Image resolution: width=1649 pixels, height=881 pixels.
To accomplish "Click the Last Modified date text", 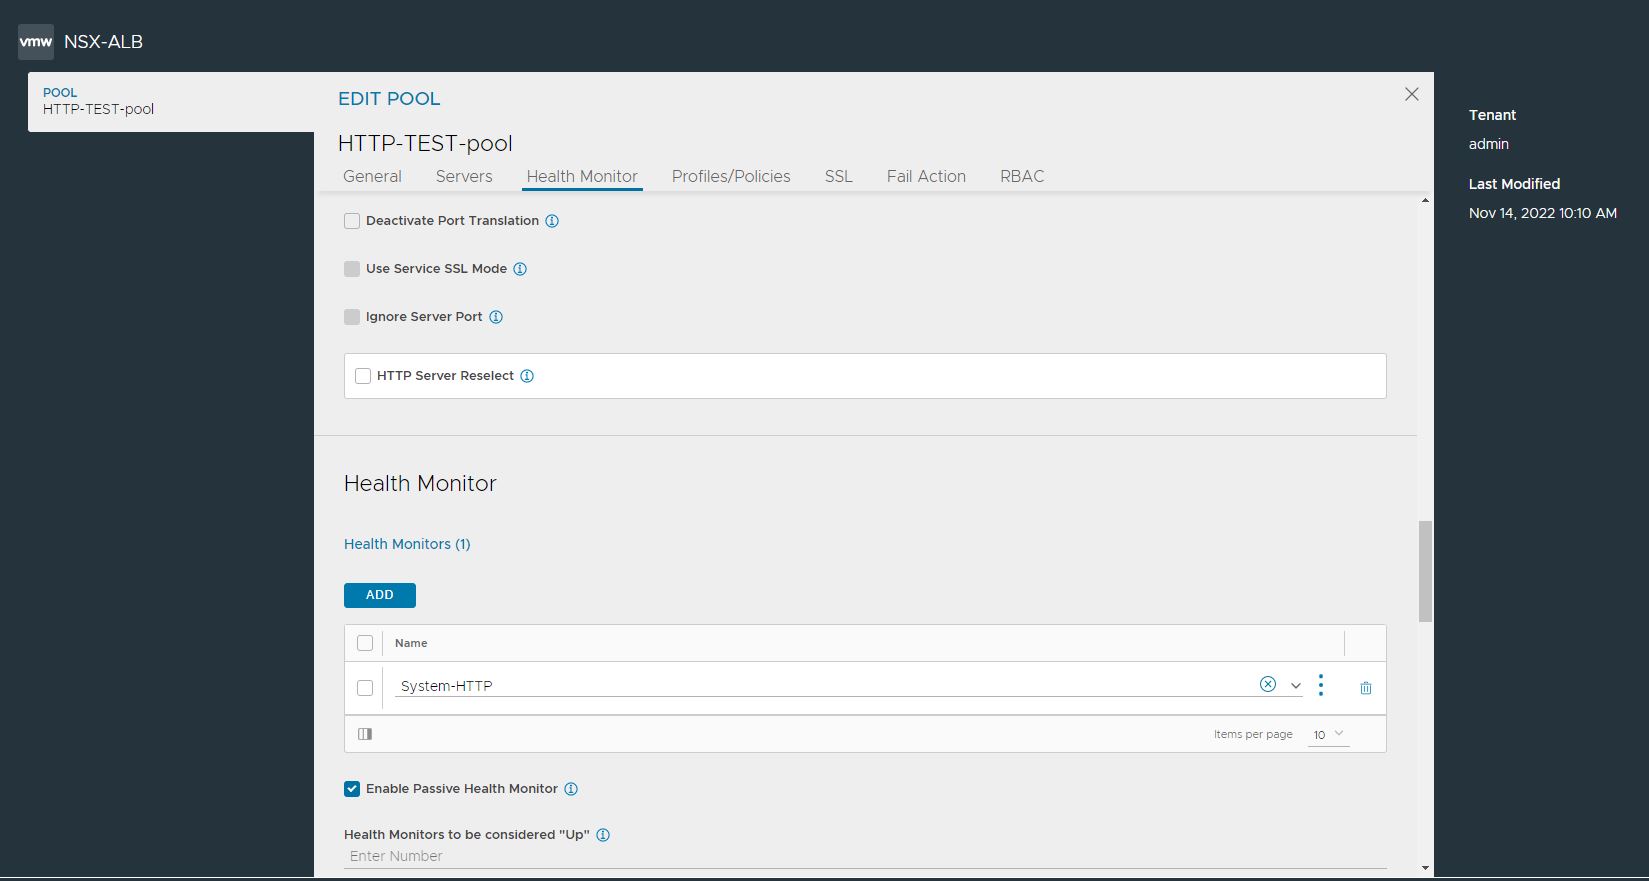I will click(x=1543, y=213).
